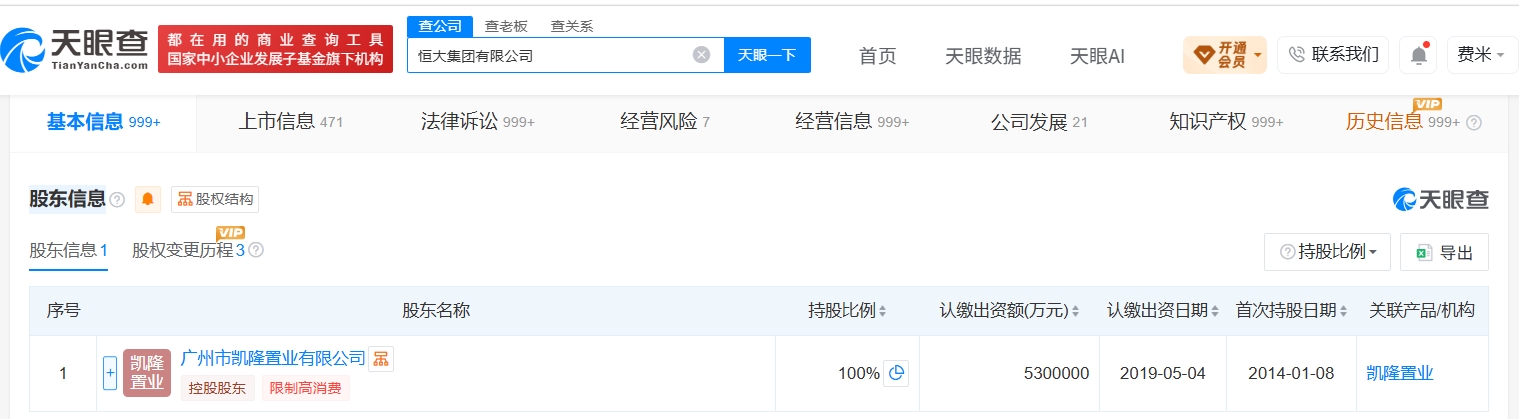
Task: Clear the search box text
Action: click(x=702, y=55)
